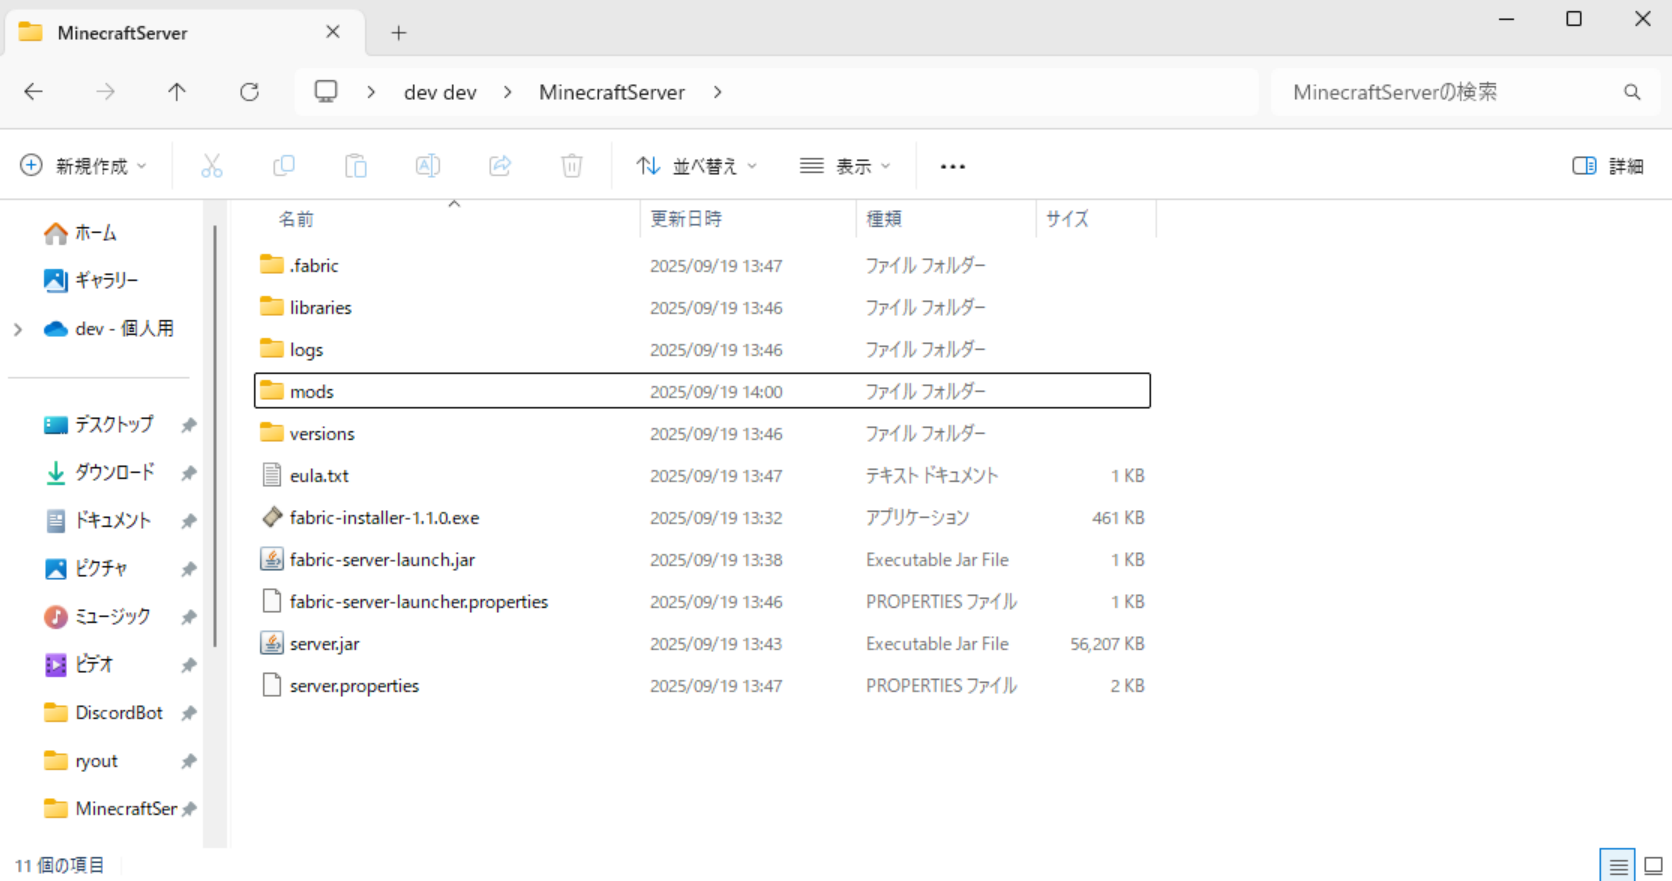The height and width of the screenshot is (881, 1672).
Task: Navigate back to previous folder
Action: point(34,92)
